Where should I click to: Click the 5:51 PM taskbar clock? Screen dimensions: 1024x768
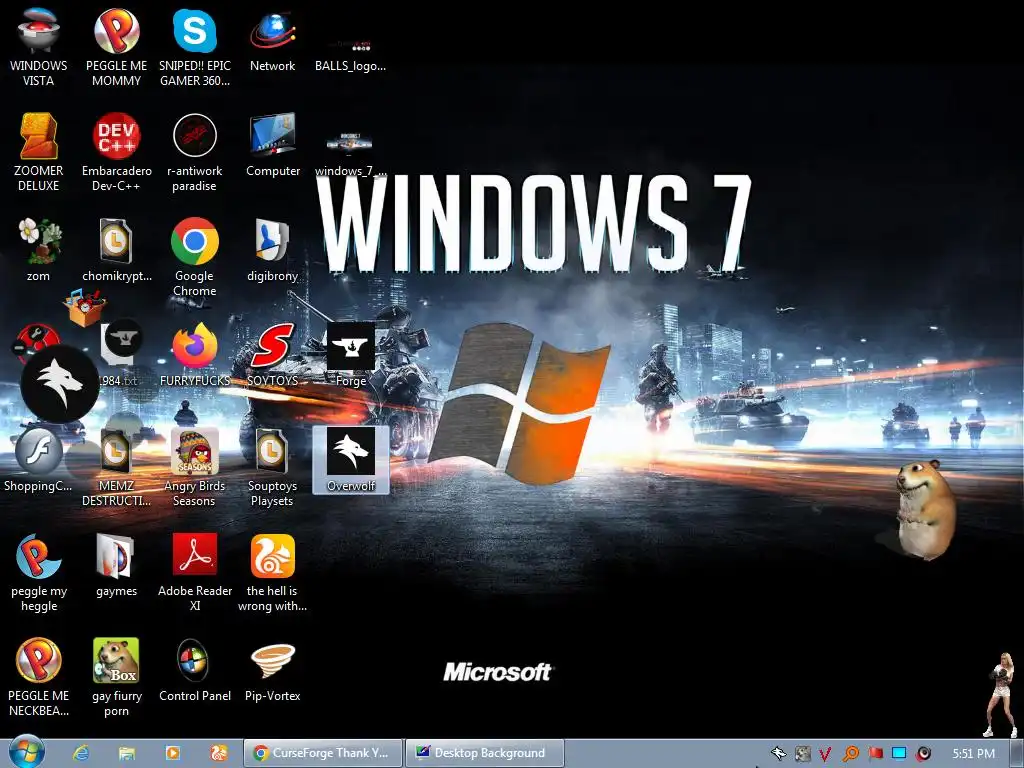pos(973,754)
